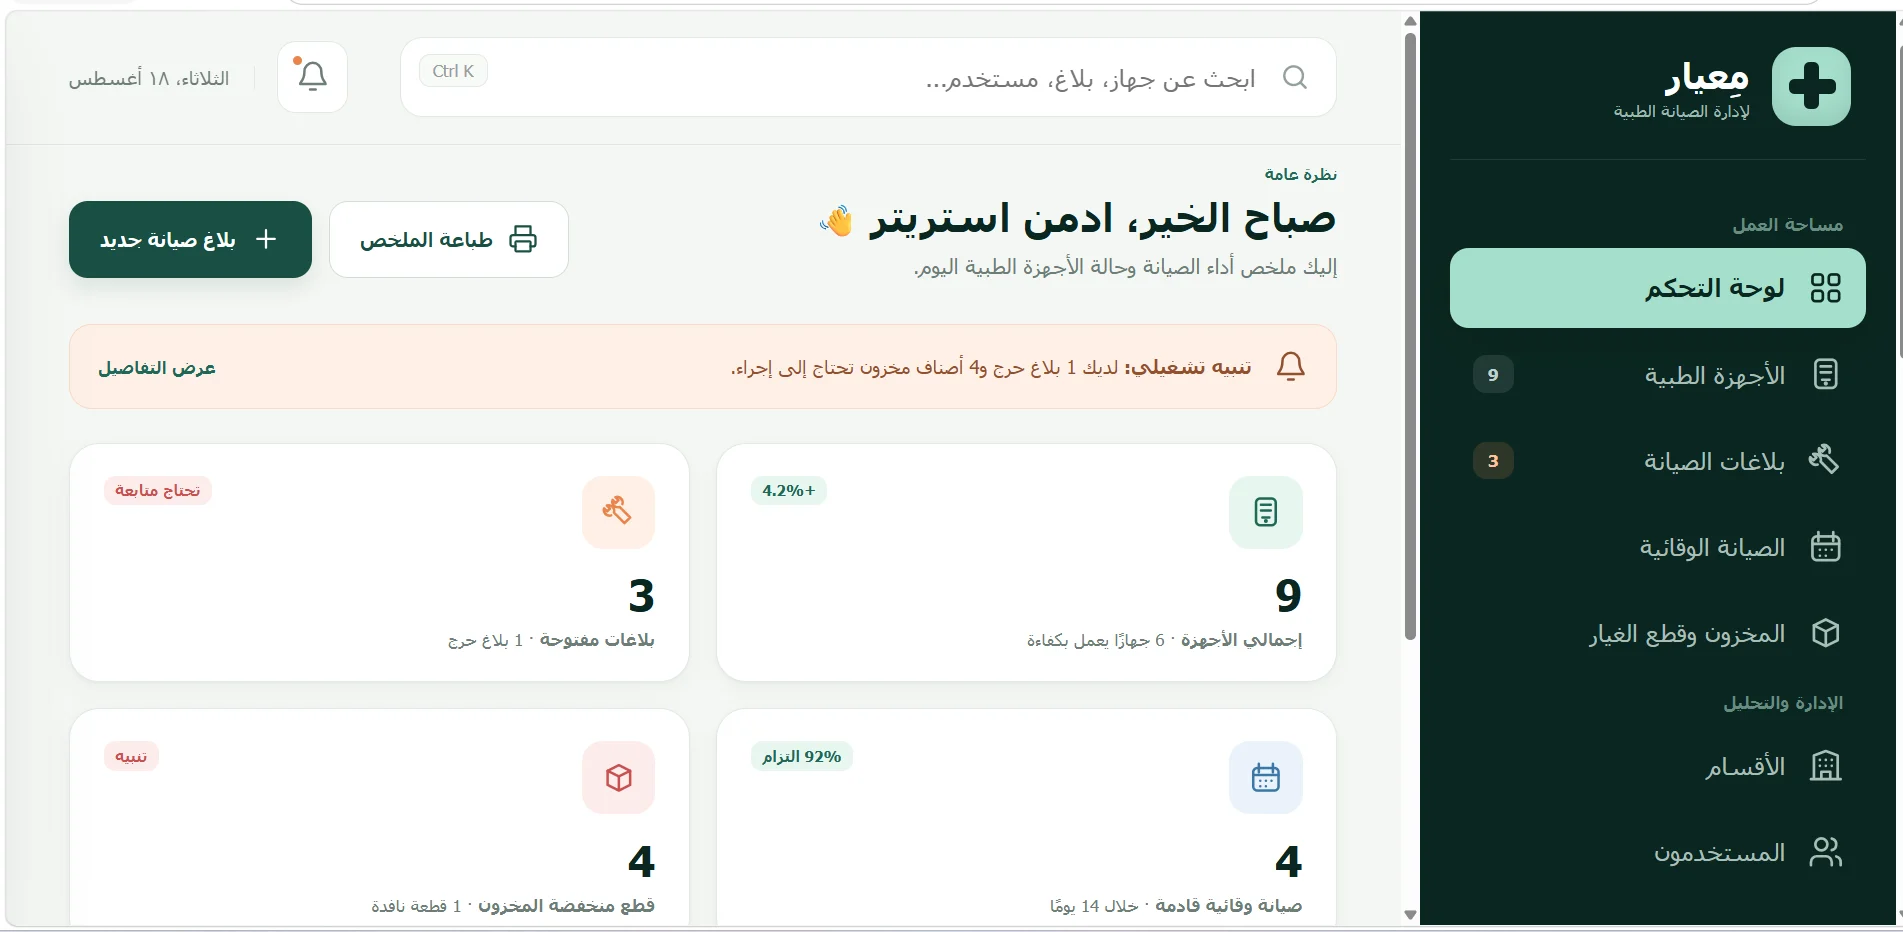Click the search magnifier icon
The height and width of the screenshot is (932, 1903).
click(x=1295, y=77)
